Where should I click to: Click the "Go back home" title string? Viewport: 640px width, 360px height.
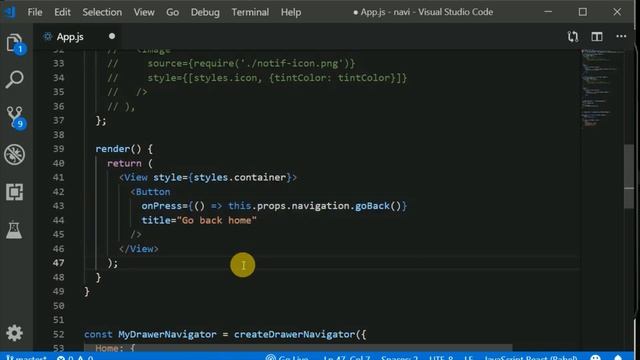pos(217,220)
